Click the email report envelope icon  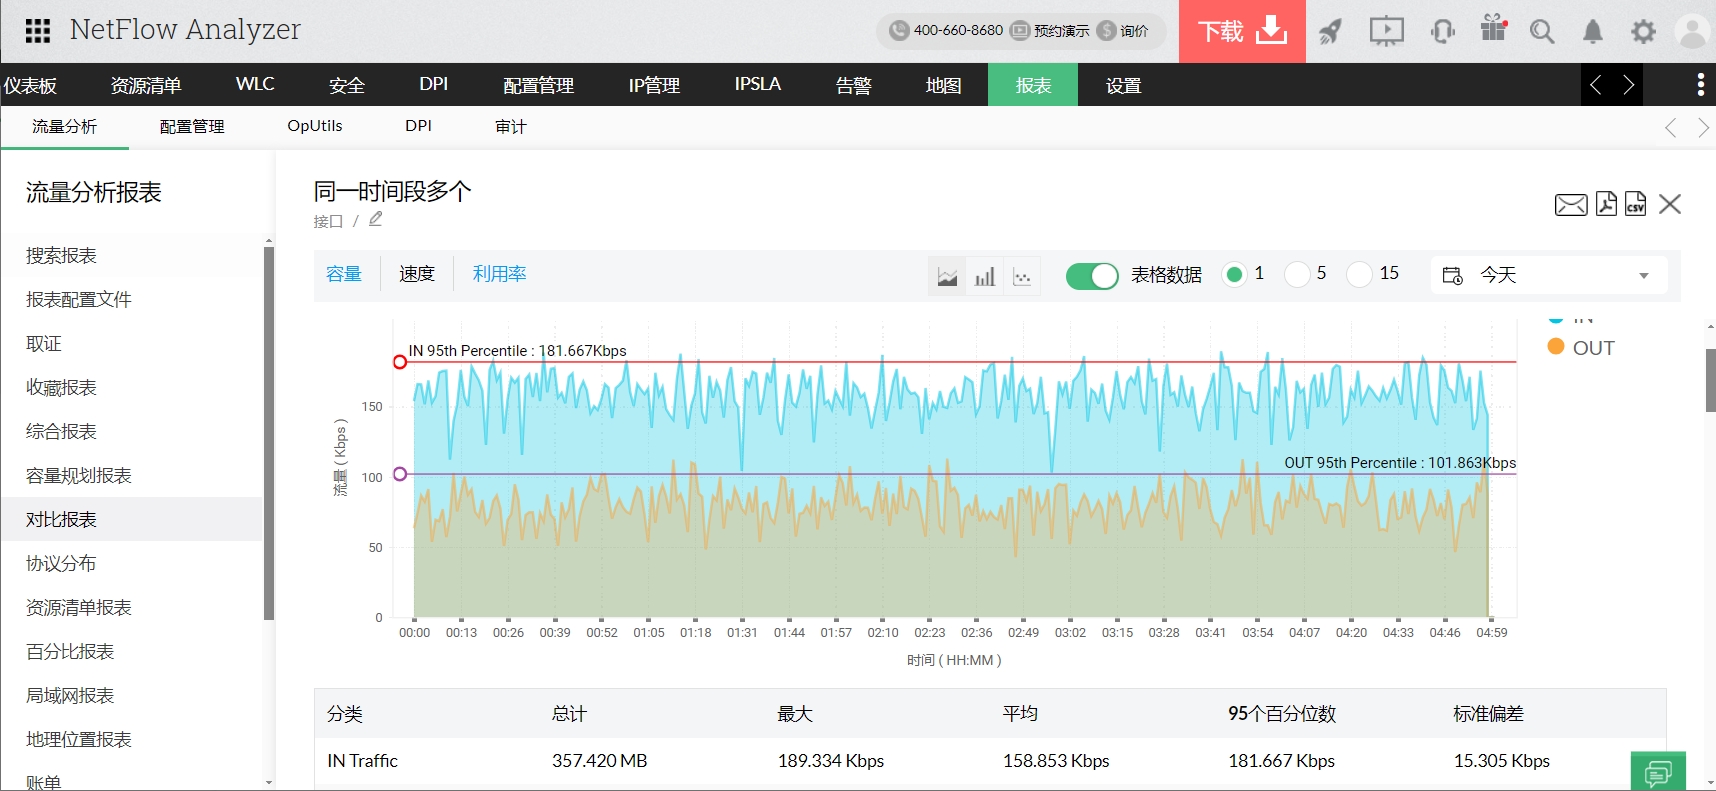point(1570,205)
